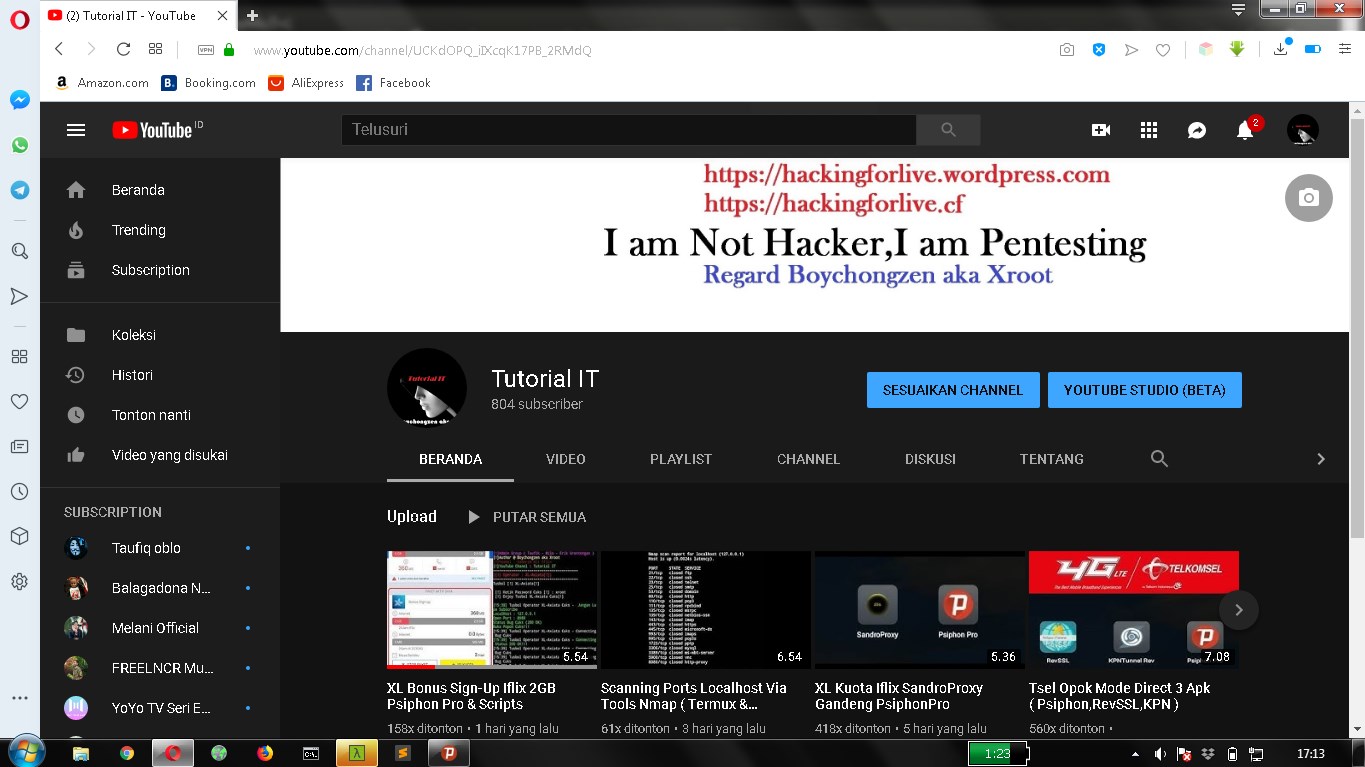Screen dimensions: 1365x767
Task: Click the search magnifier button in YouTube
Action: [x=948, y=130]
